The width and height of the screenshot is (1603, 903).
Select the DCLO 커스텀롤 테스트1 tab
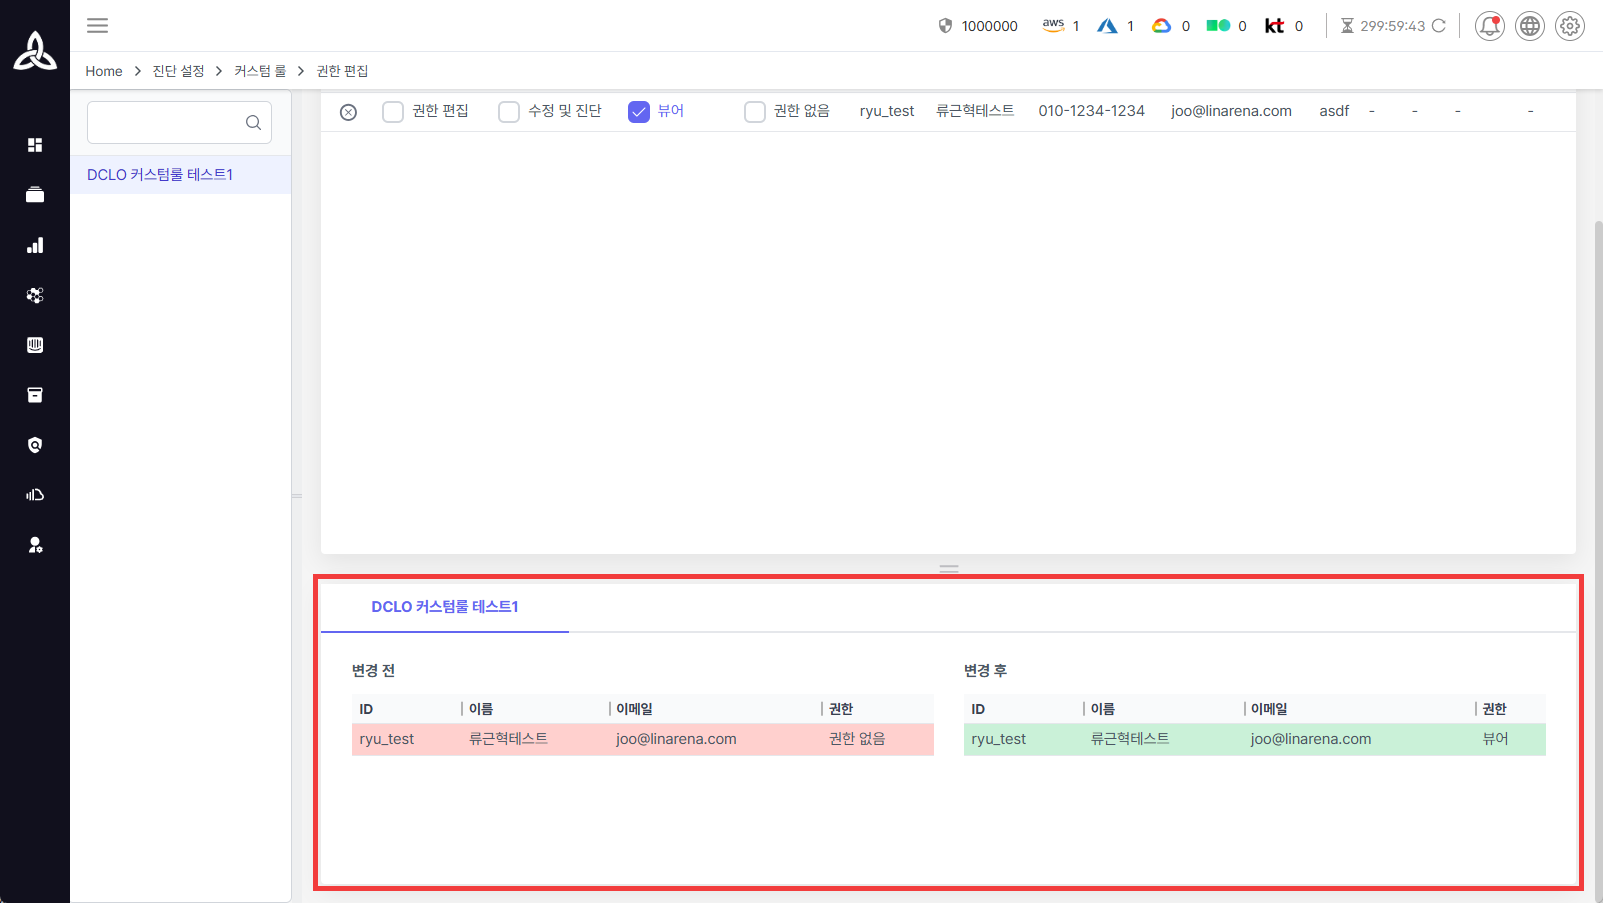pos(444,607)
